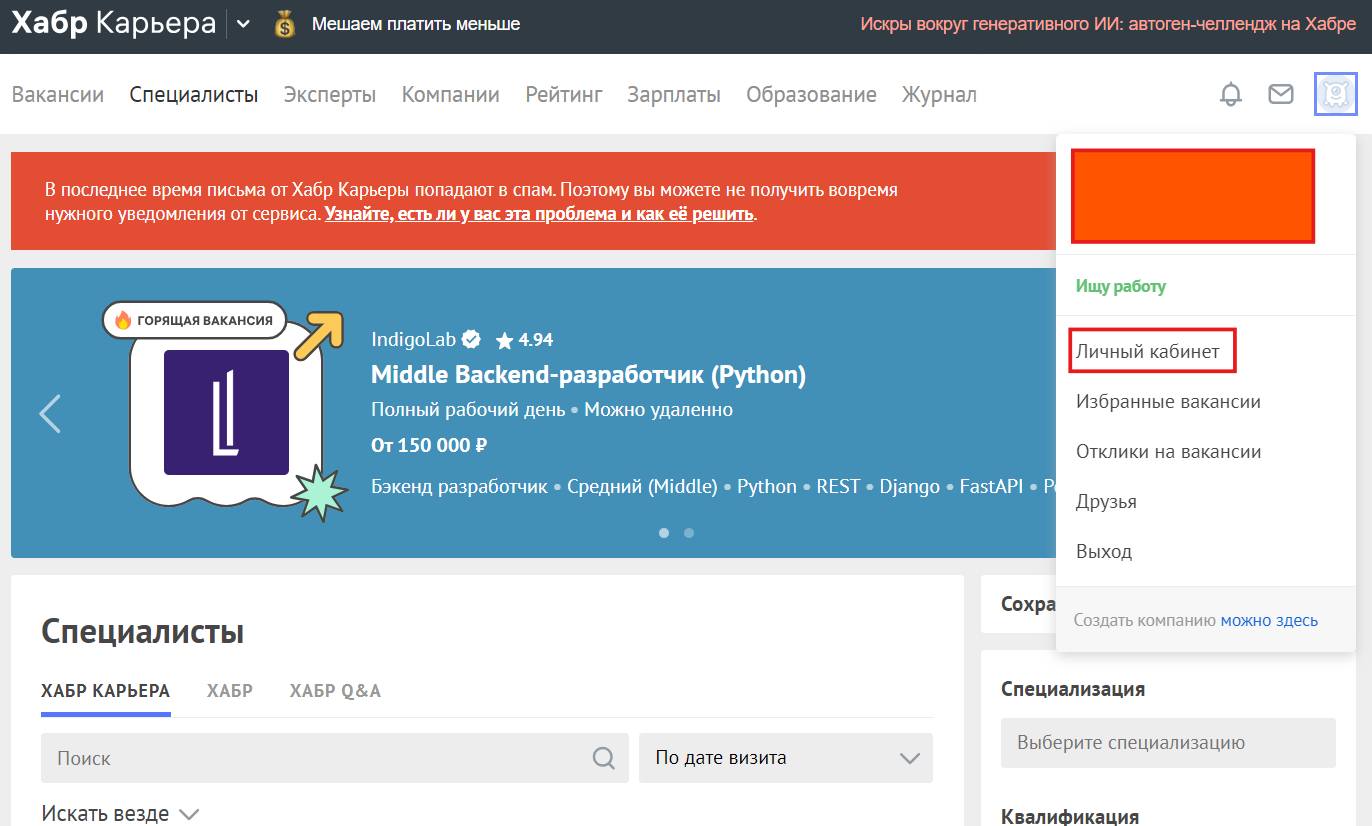Click the user avatar icon
1372x826 pixels.
pos(1335,94)
